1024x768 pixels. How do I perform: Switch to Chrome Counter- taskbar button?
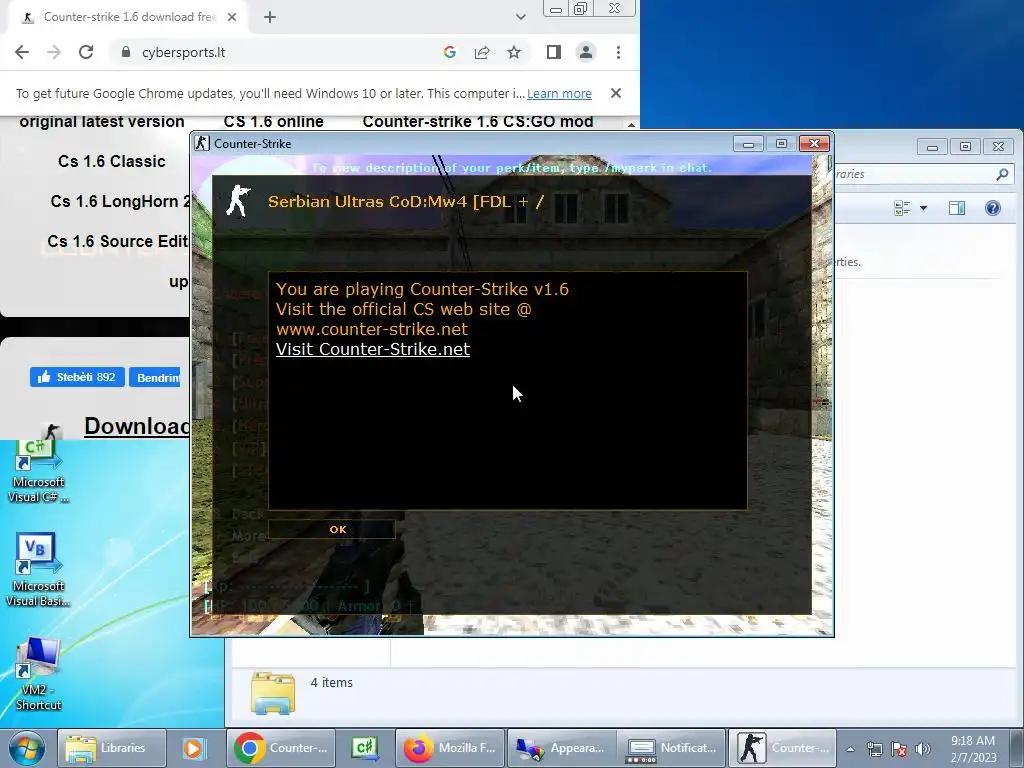pos(281,748)
